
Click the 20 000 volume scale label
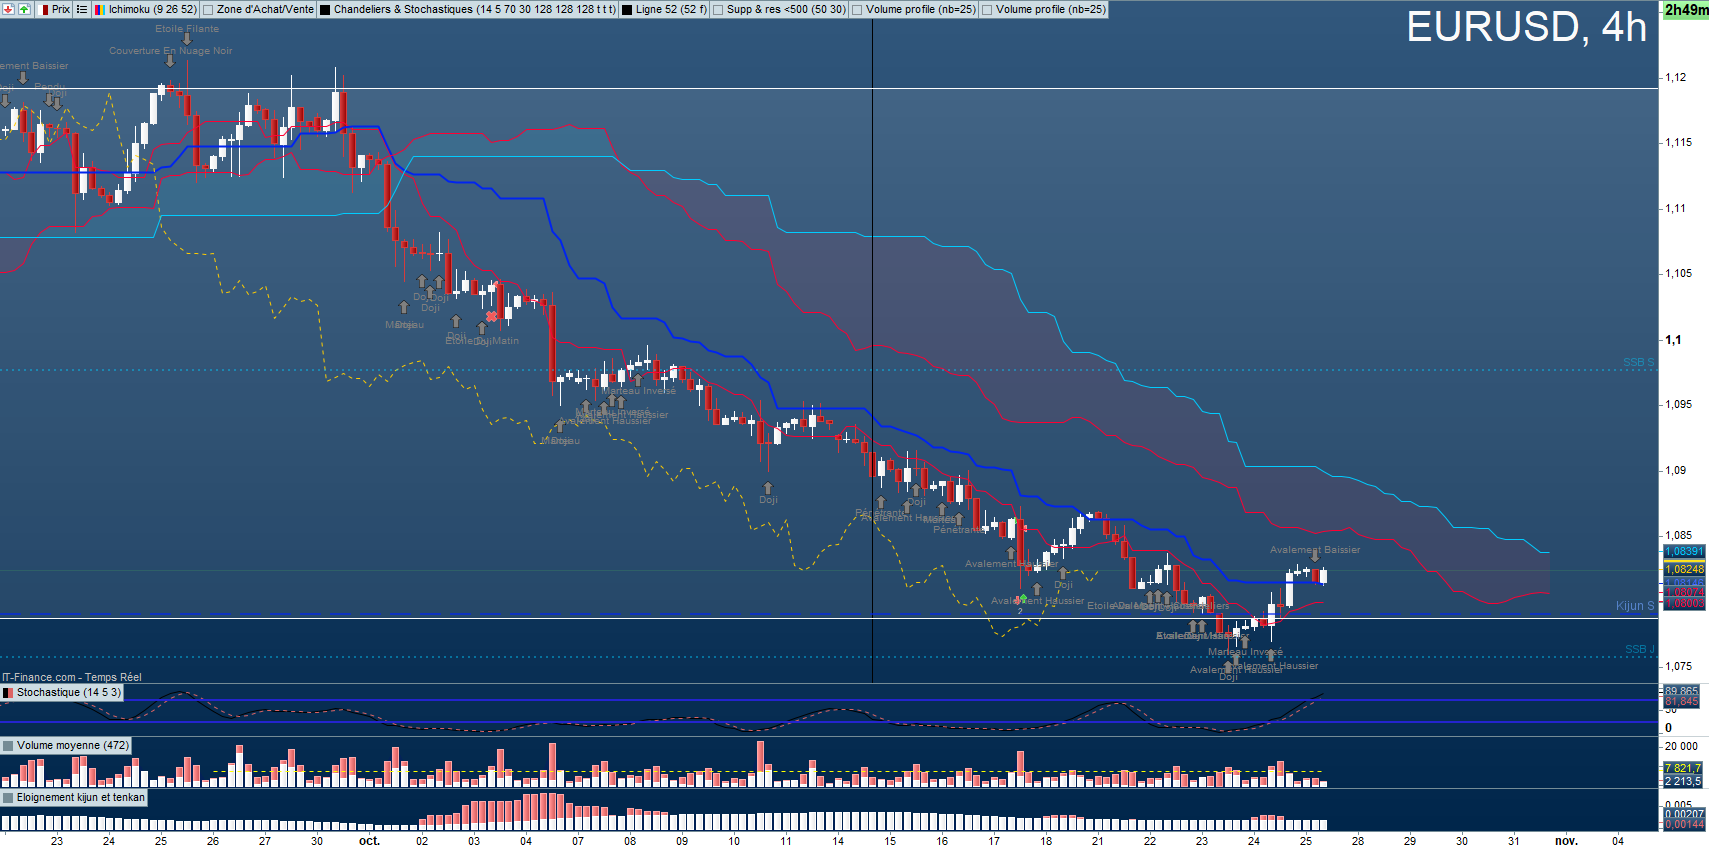1681,746
